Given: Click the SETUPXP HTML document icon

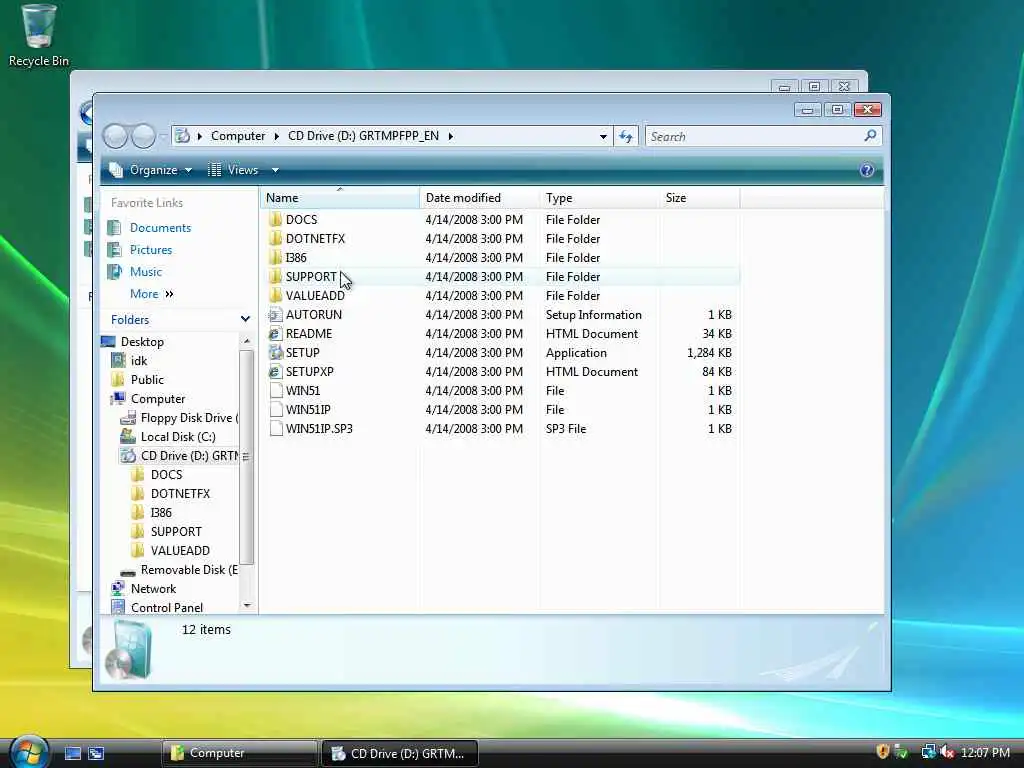Looking at the screenshot, I should (275, 371).
